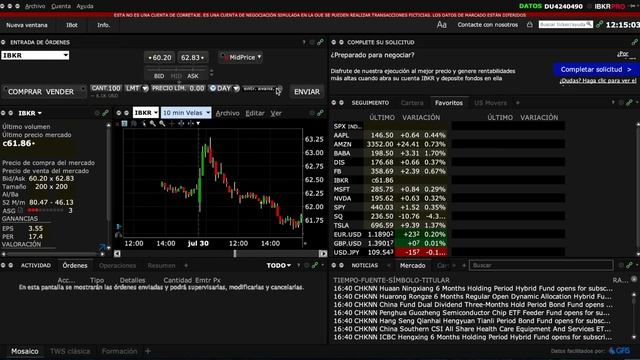Select the first zoom magnifier in chart toolbar
Image resolution: width=640 pixels, height=360 pixels.
pos(153,123)
